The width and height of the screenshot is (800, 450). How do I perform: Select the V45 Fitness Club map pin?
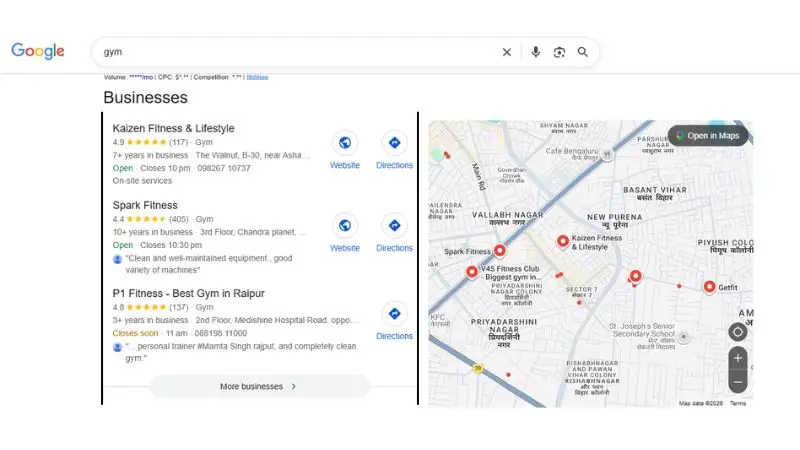(x=472, y=272)
